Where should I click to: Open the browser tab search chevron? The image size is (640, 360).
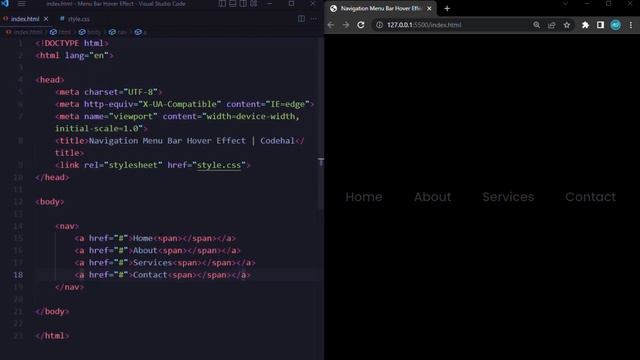tap(565, 4)
